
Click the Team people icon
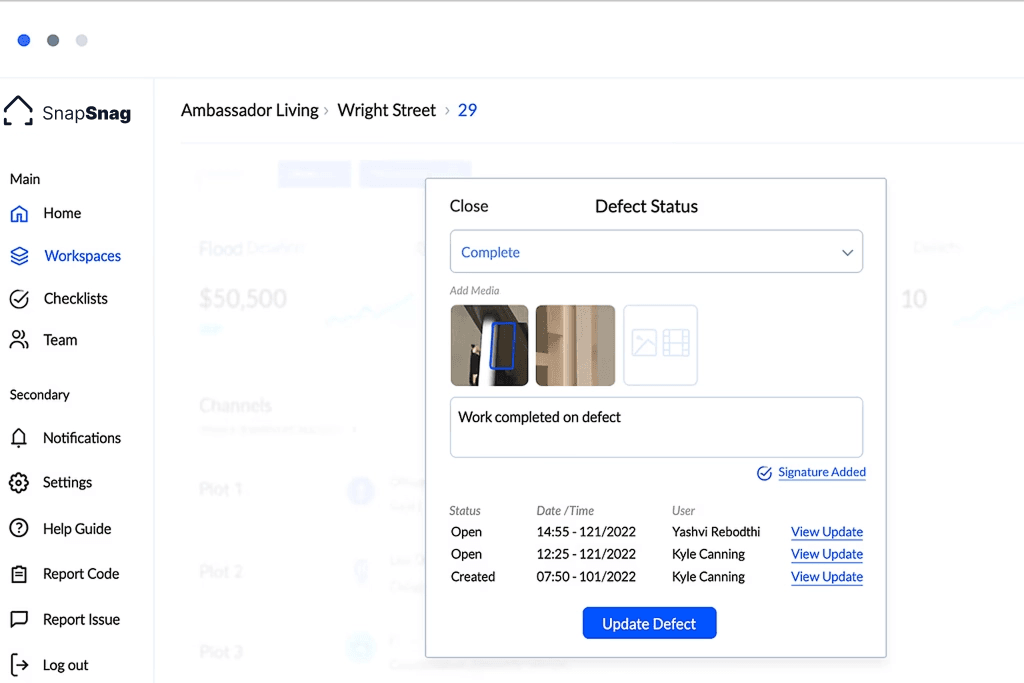tap(19, 340)
